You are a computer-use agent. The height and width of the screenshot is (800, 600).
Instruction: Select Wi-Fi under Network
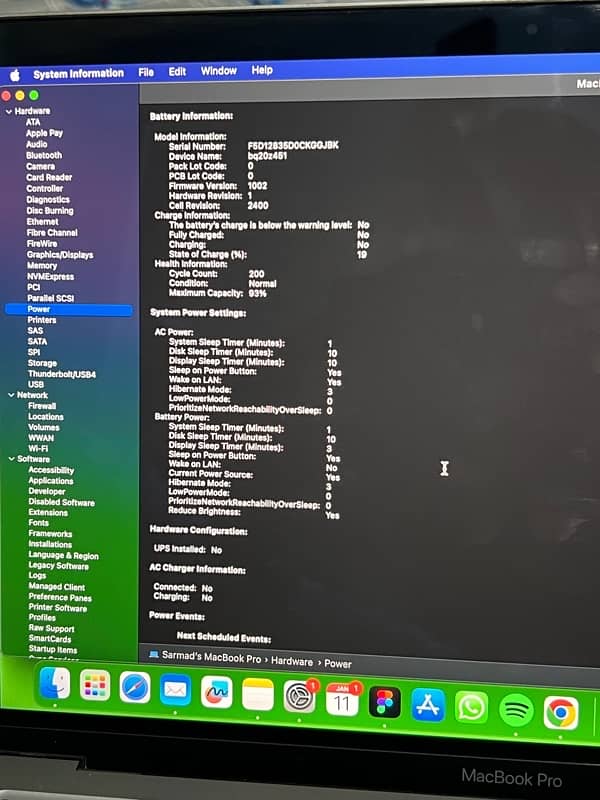coord(39,448)
